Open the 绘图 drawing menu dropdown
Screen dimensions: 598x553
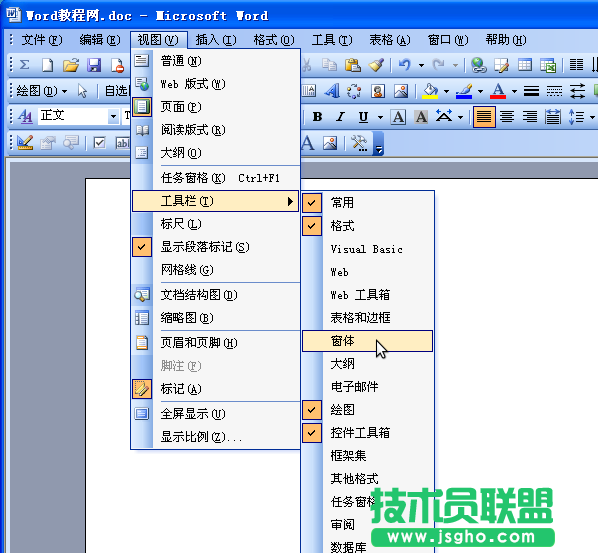[42, 91]
